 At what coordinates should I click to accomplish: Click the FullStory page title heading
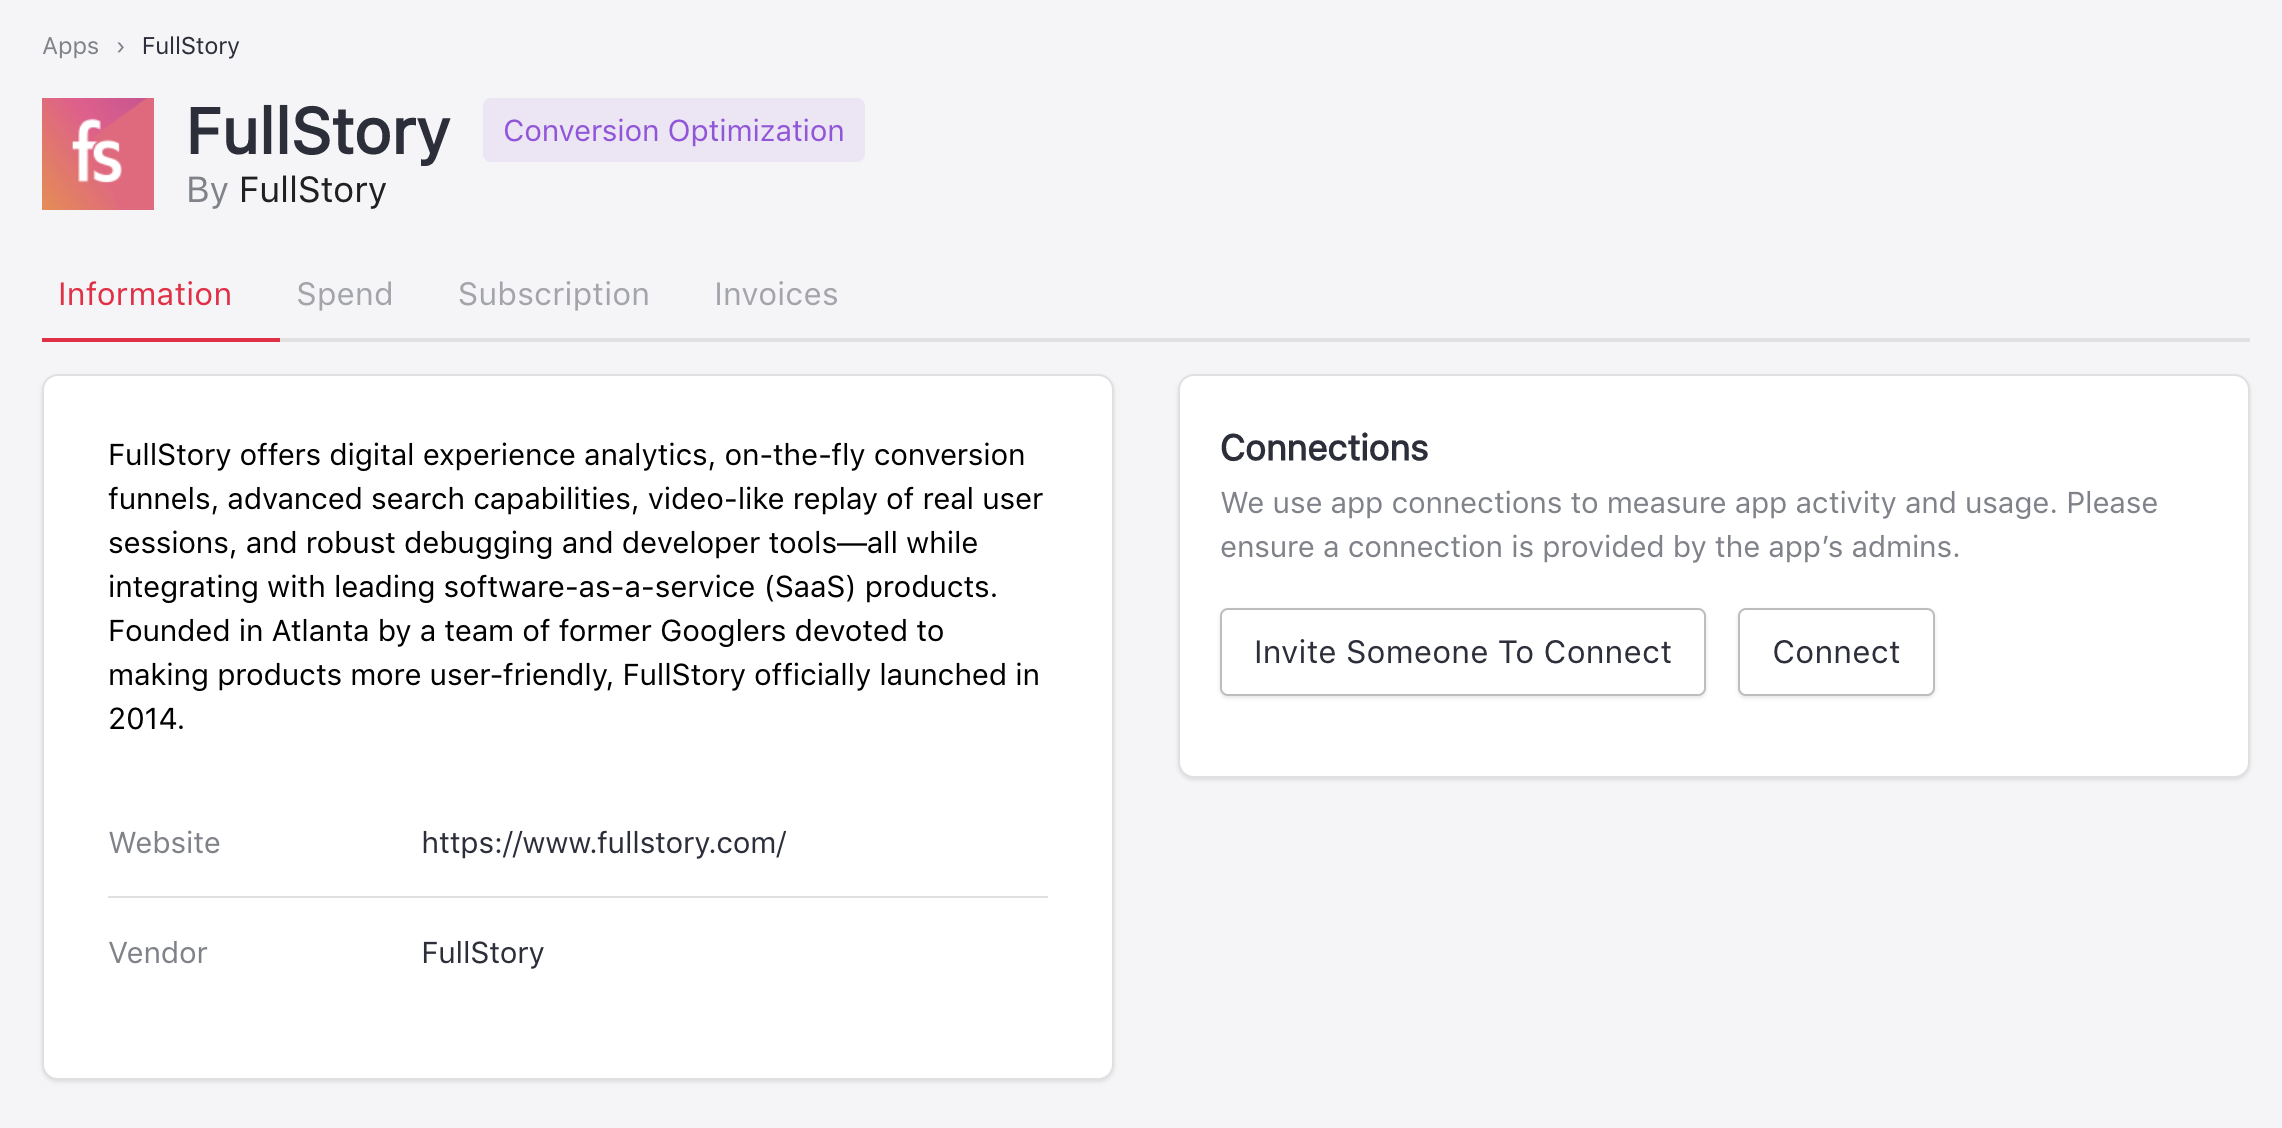tap(318, 131)
